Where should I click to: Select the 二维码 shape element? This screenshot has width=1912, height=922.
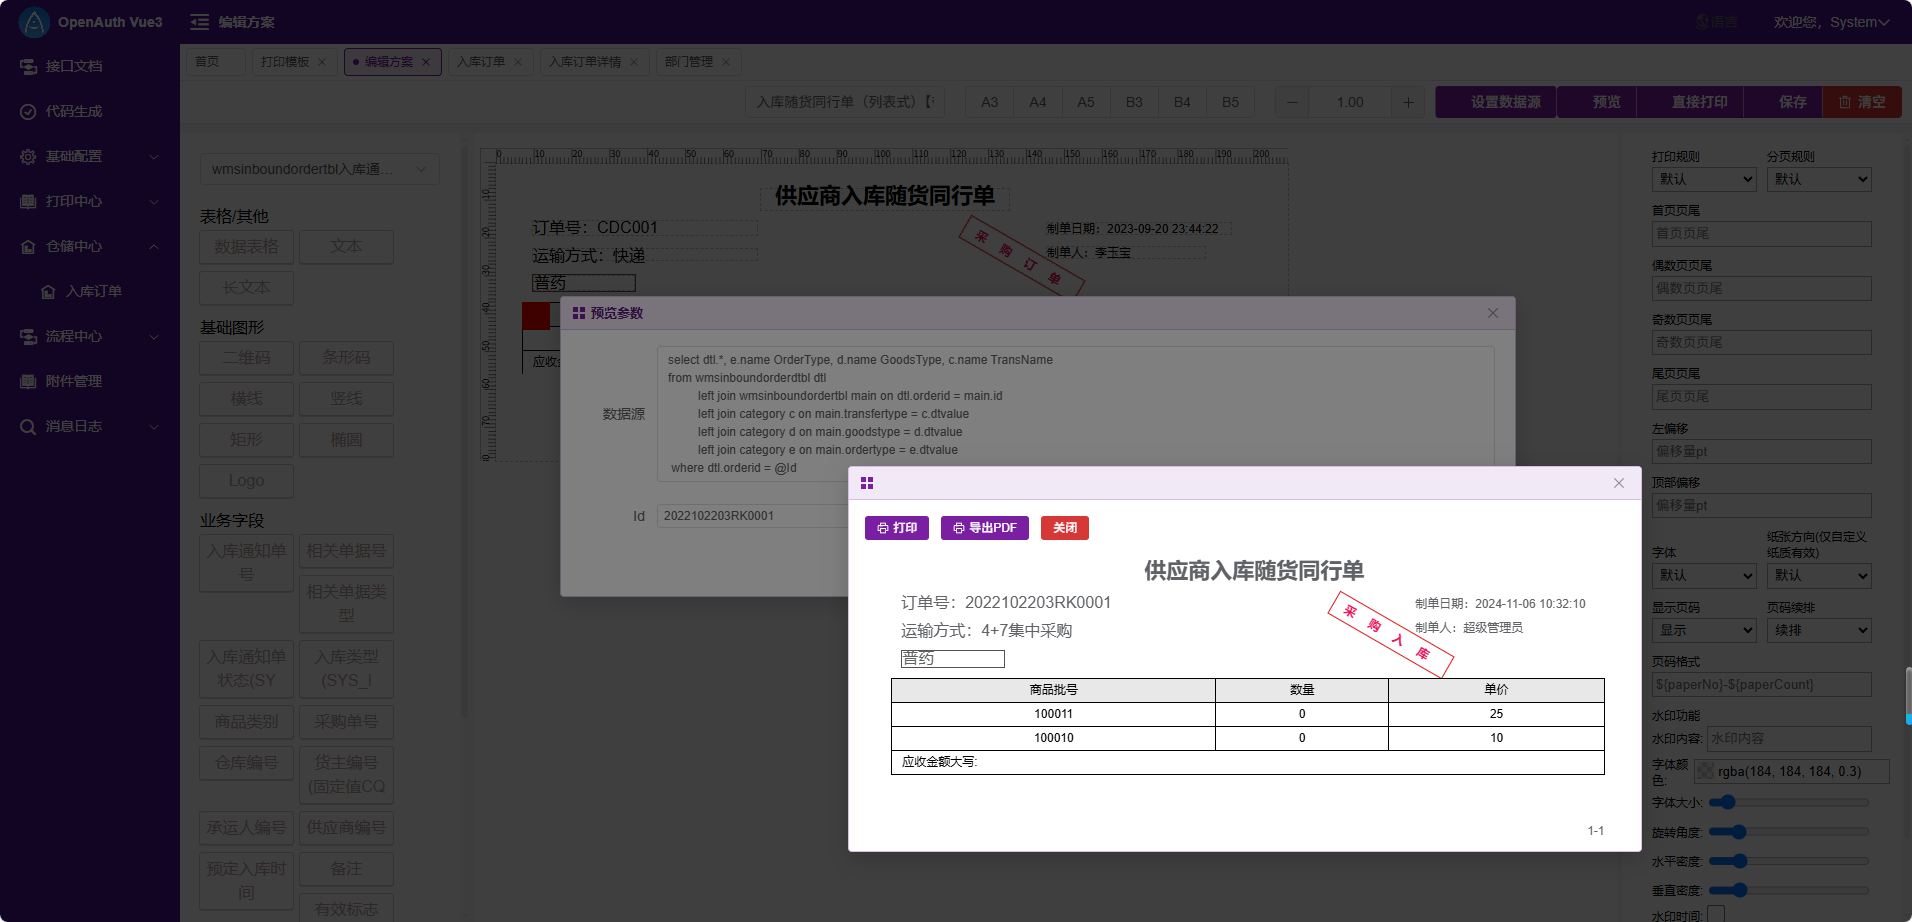pyautogui.click(x=246, y=358)
